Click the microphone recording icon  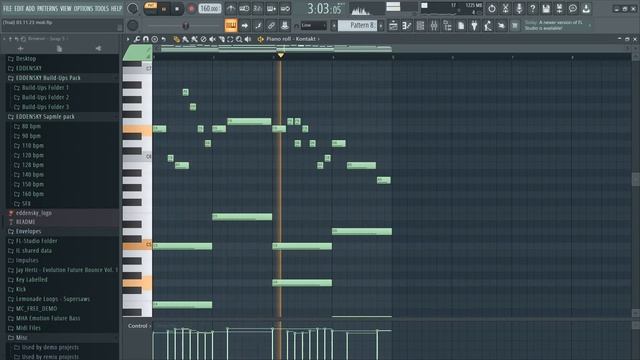pos(519,8)
